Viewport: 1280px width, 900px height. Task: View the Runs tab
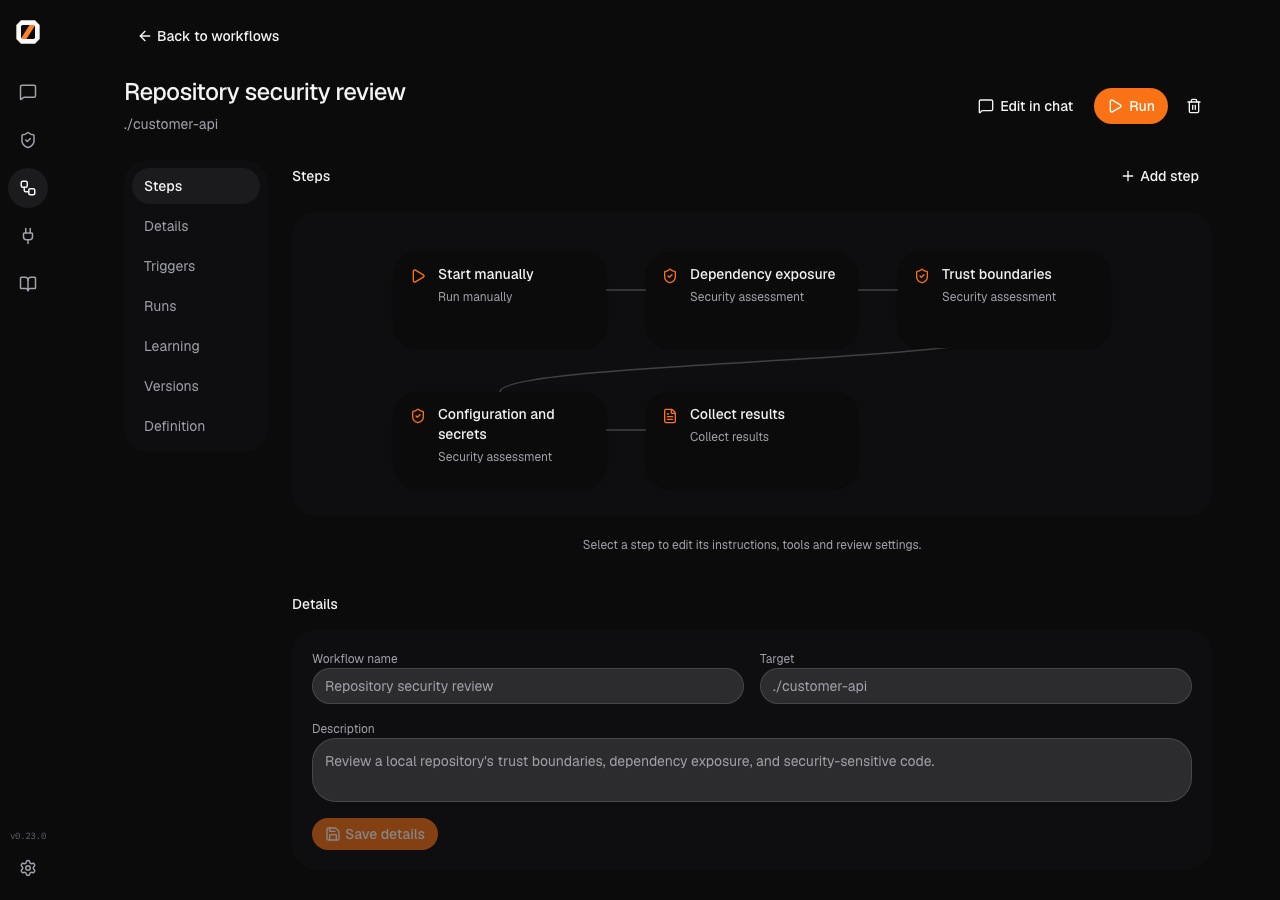pyautogui.click(x=196, y=306)
